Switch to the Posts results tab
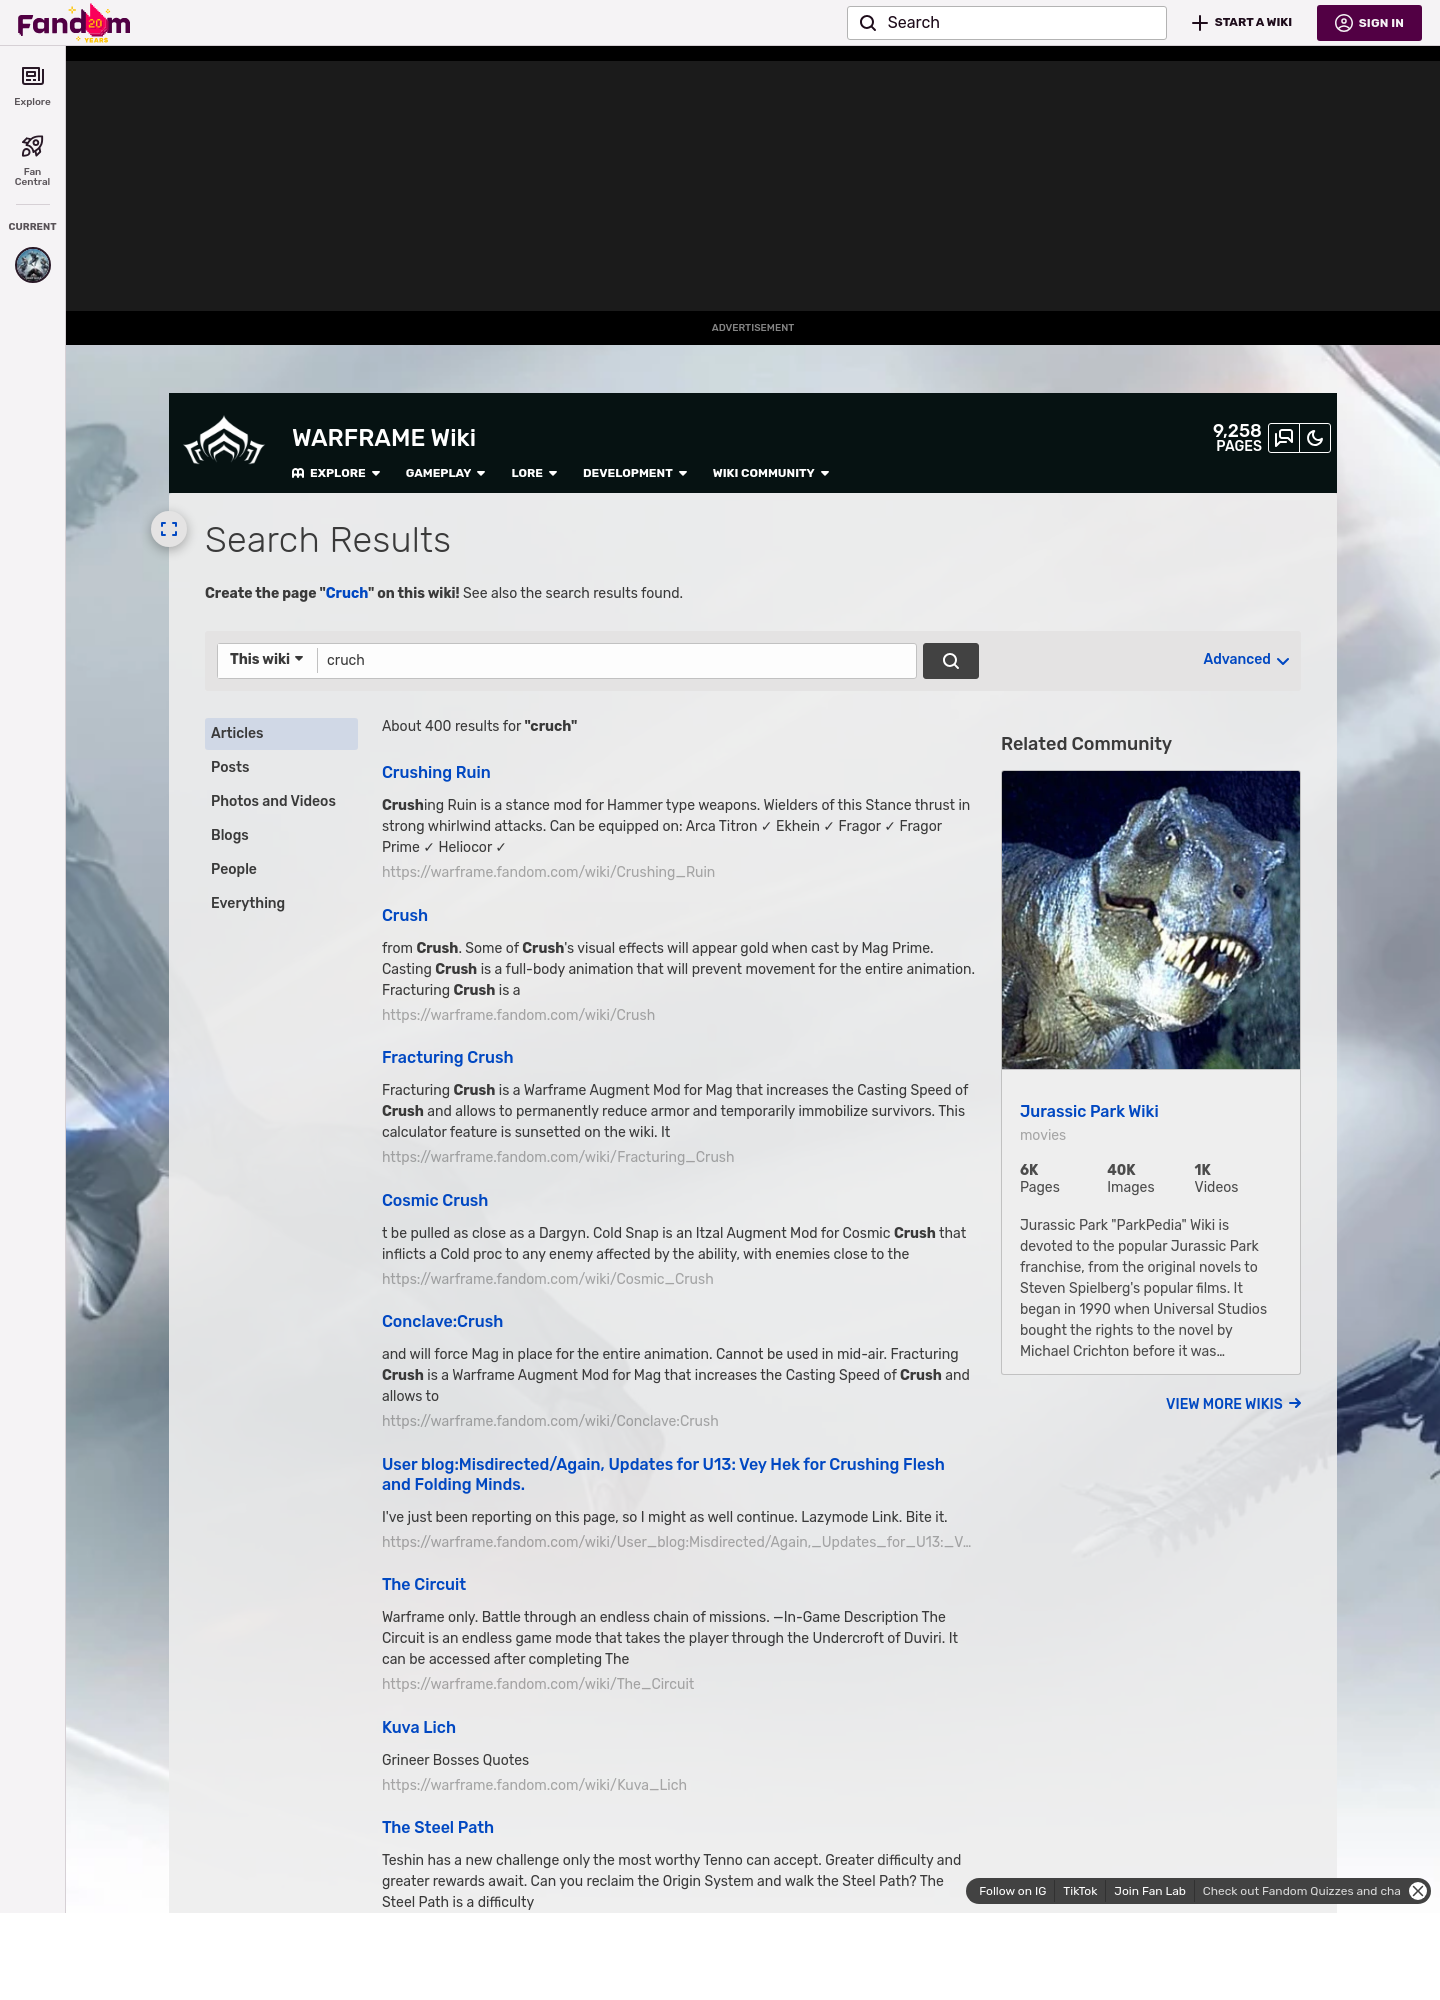This screenshot has width=1440, height=2000. click(x=230, y=767)
